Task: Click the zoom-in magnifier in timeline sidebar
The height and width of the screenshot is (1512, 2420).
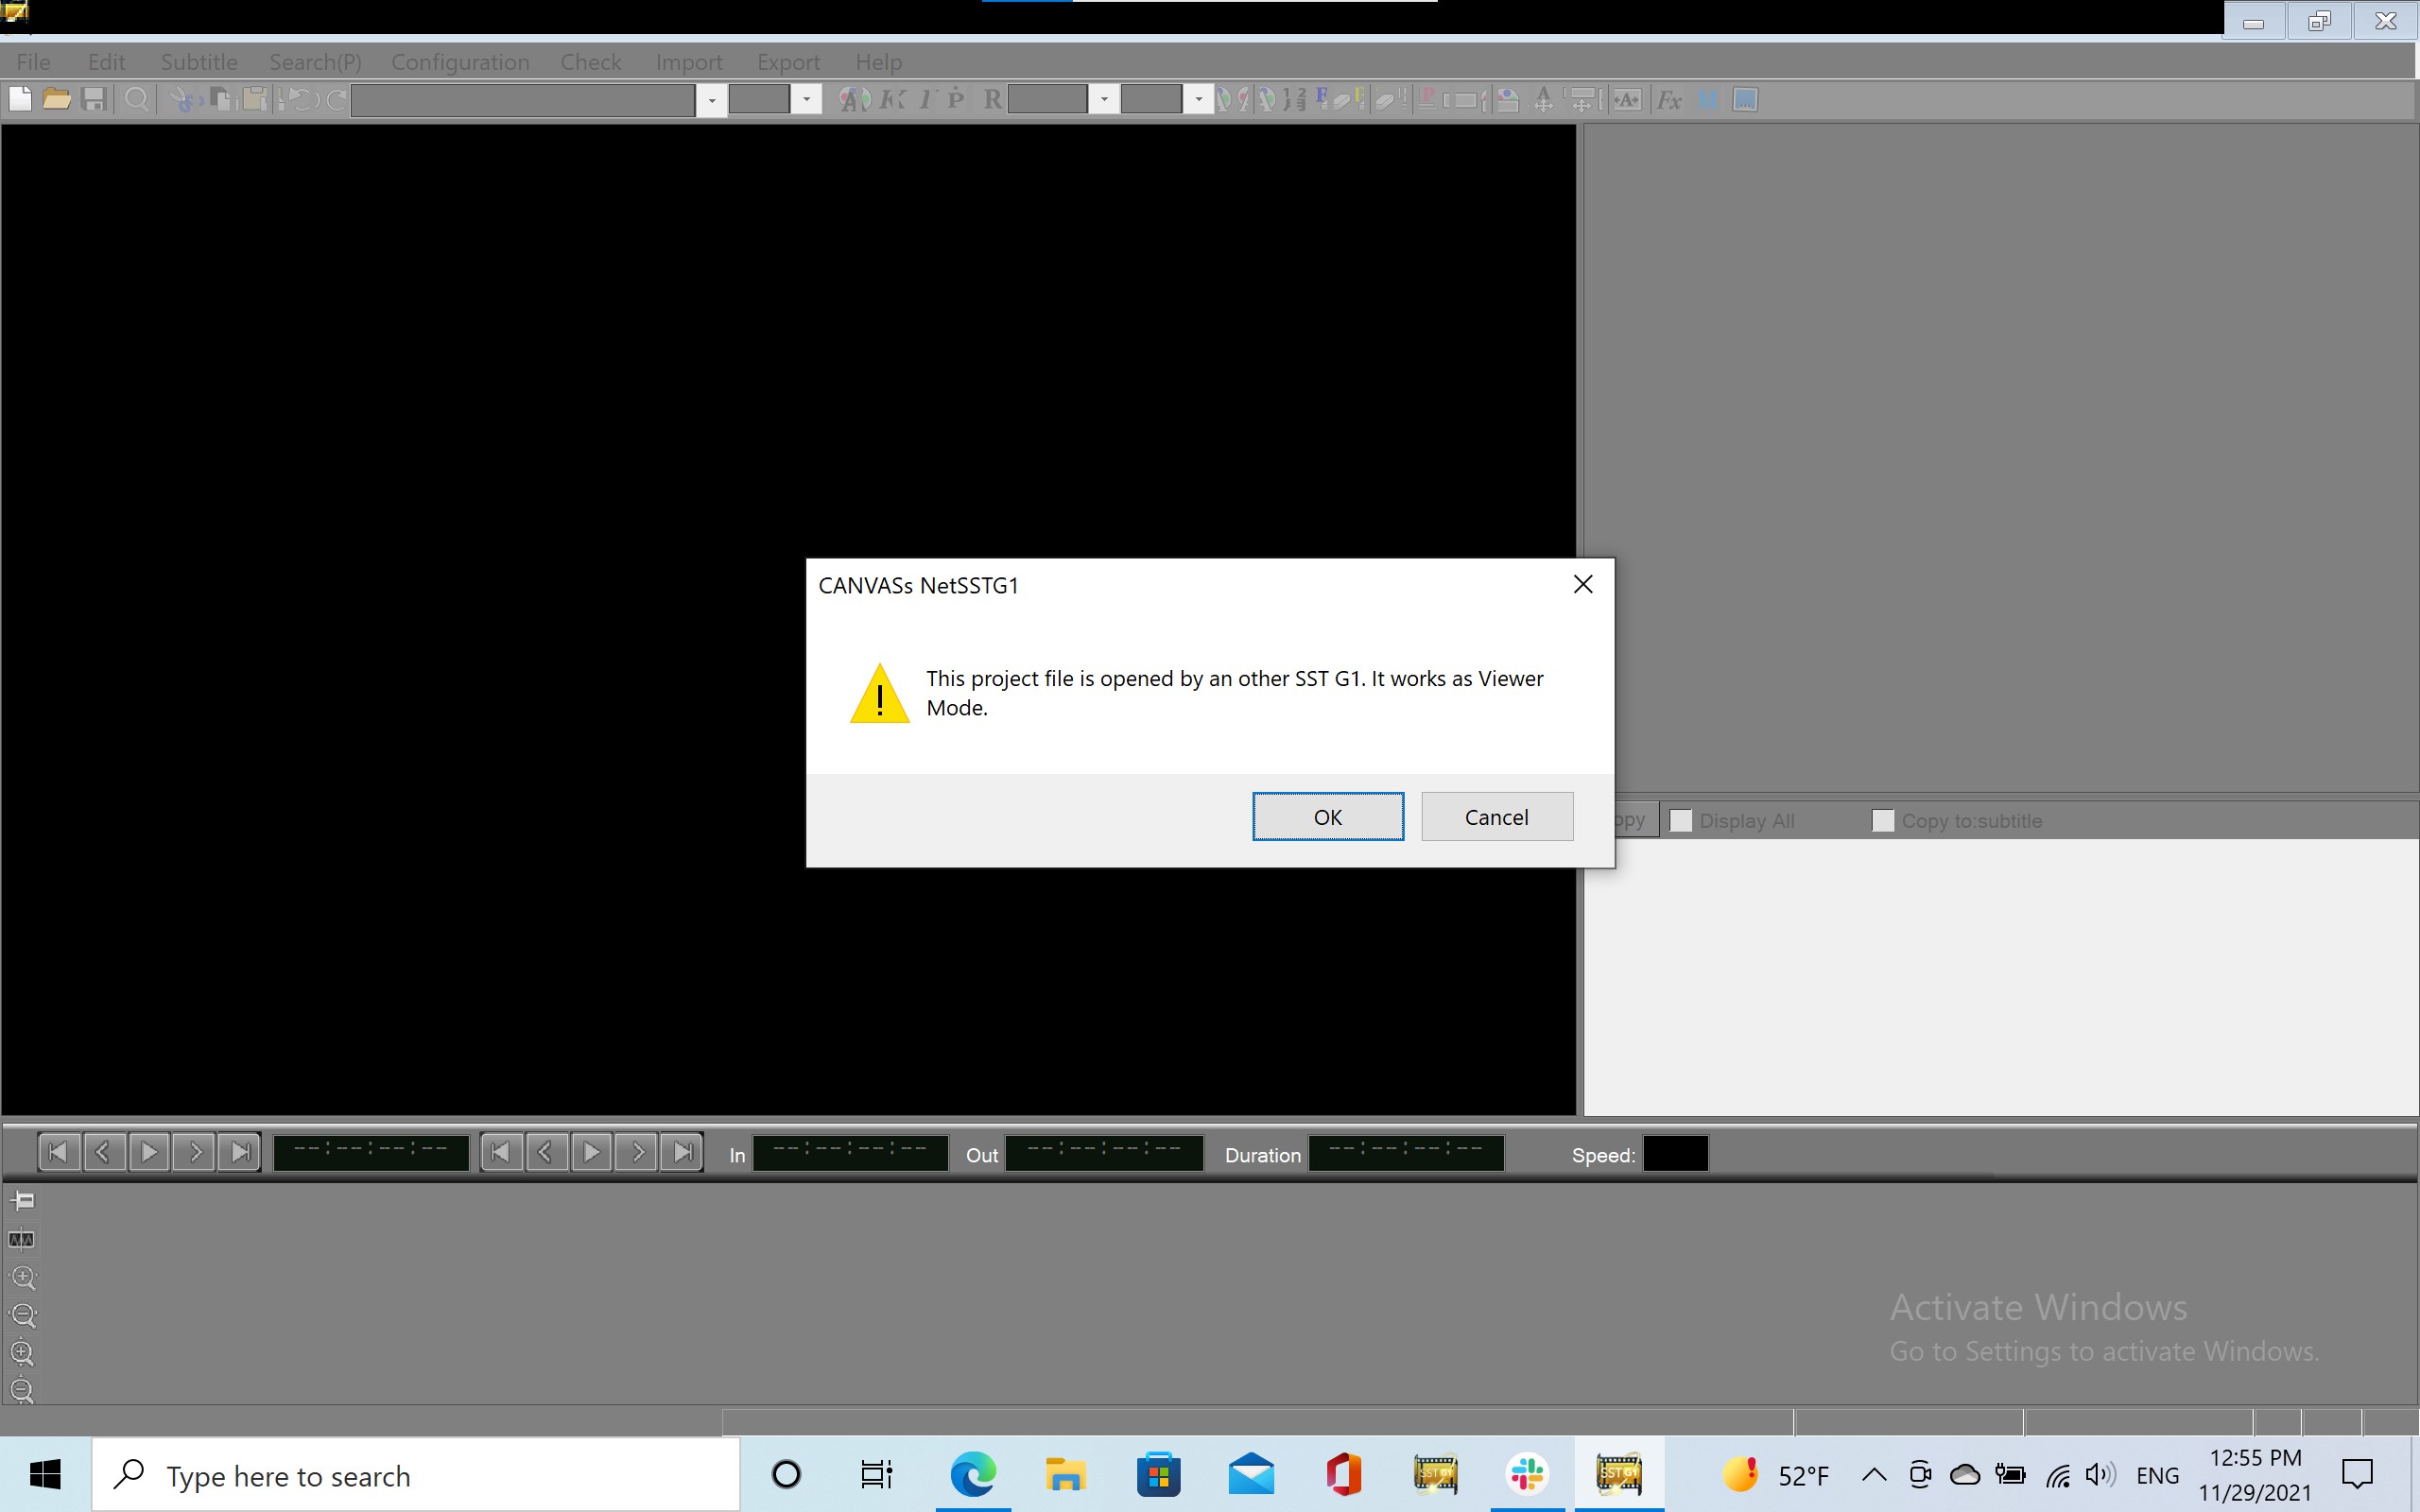Action: pyautogui.click(x=23, y=1278)
